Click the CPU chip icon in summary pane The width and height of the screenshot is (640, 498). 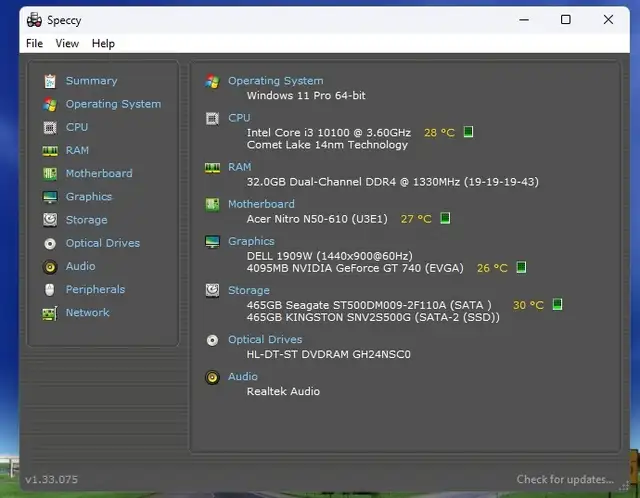(212, 119)
